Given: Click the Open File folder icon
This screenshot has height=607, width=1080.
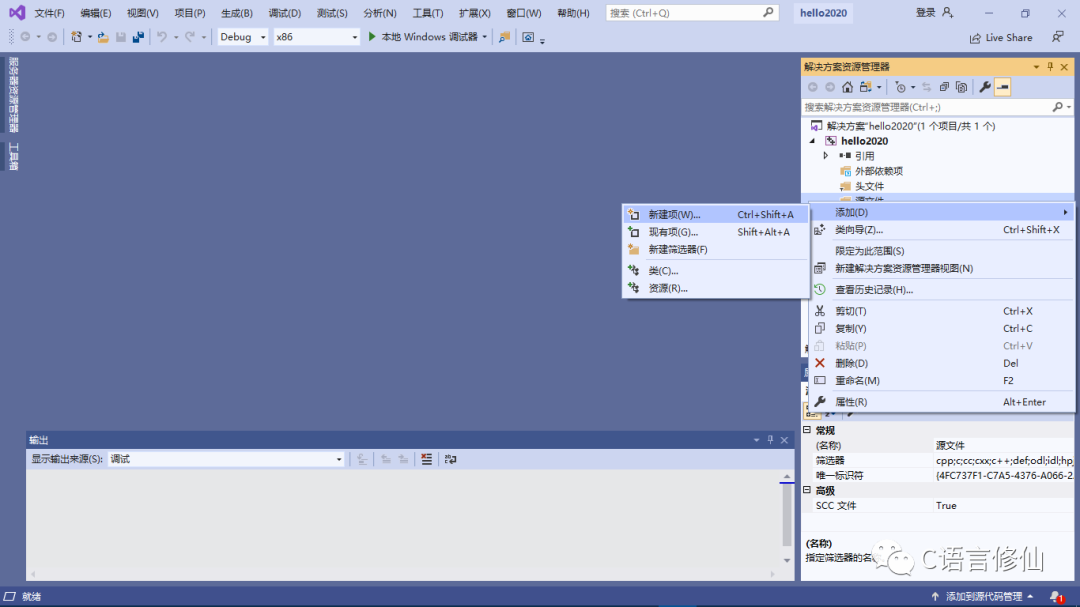Looking at the screenshot, I should coord(103,37).
